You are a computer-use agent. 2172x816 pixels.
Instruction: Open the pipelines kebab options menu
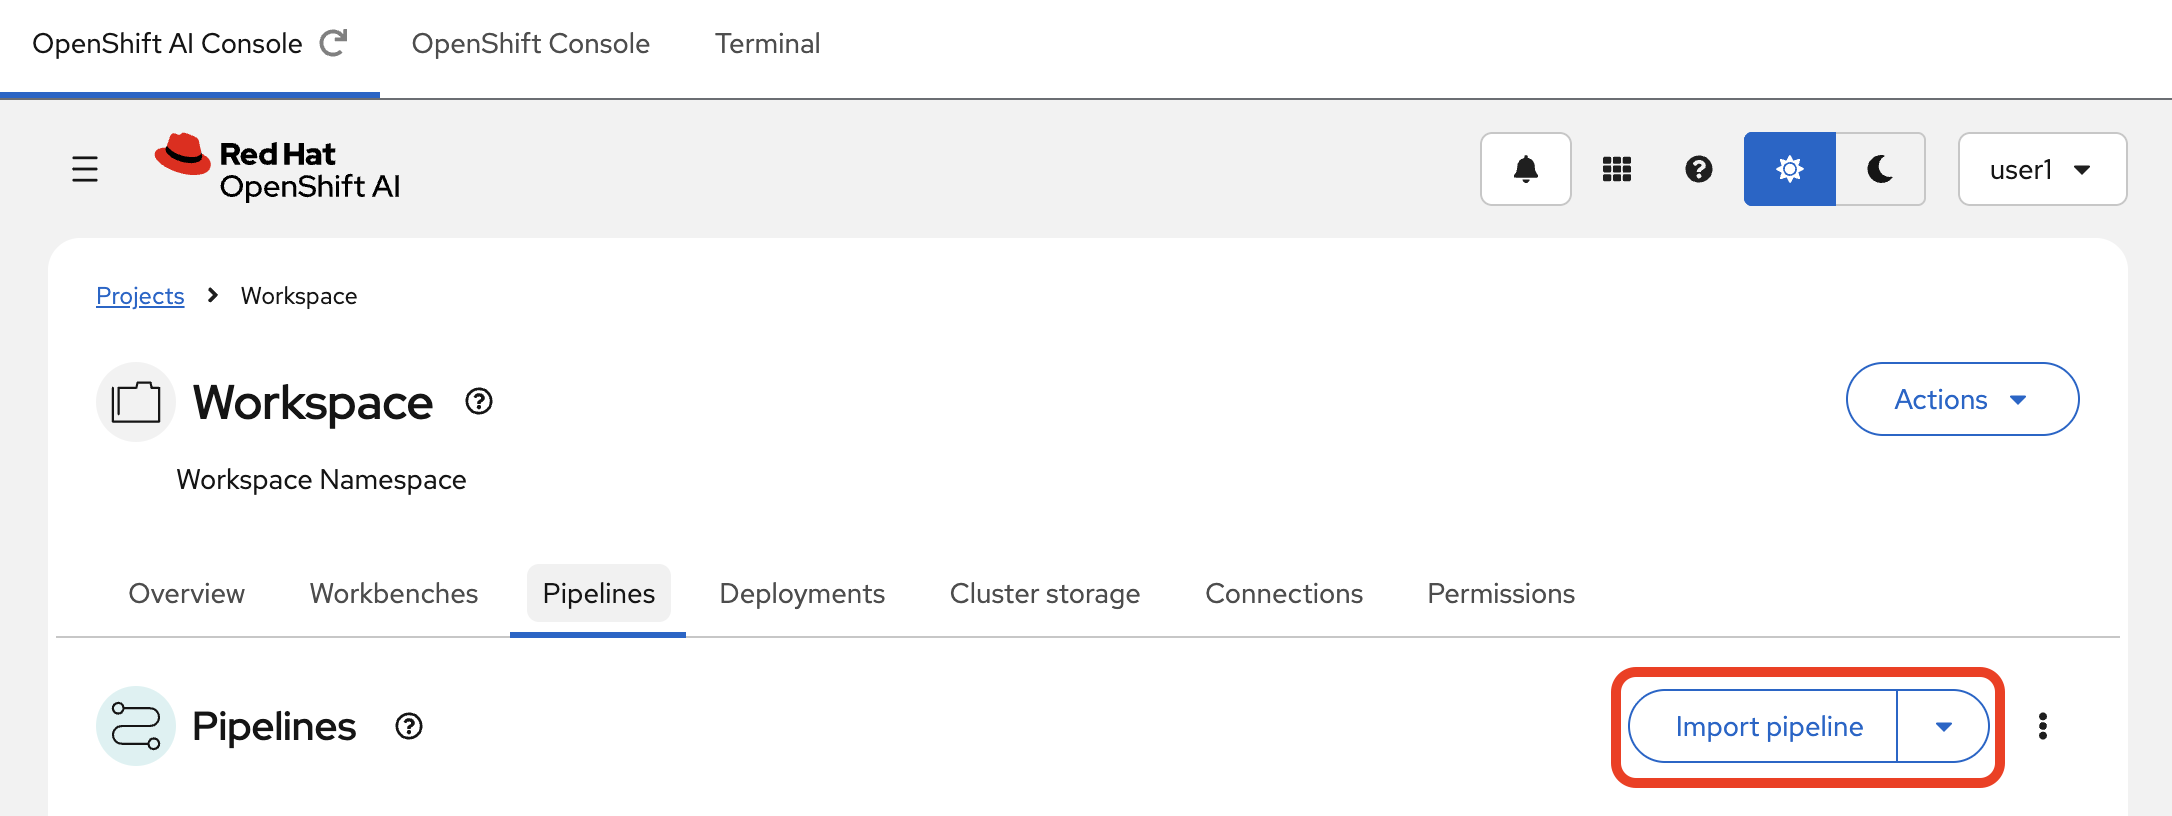tap(2043, 727)
